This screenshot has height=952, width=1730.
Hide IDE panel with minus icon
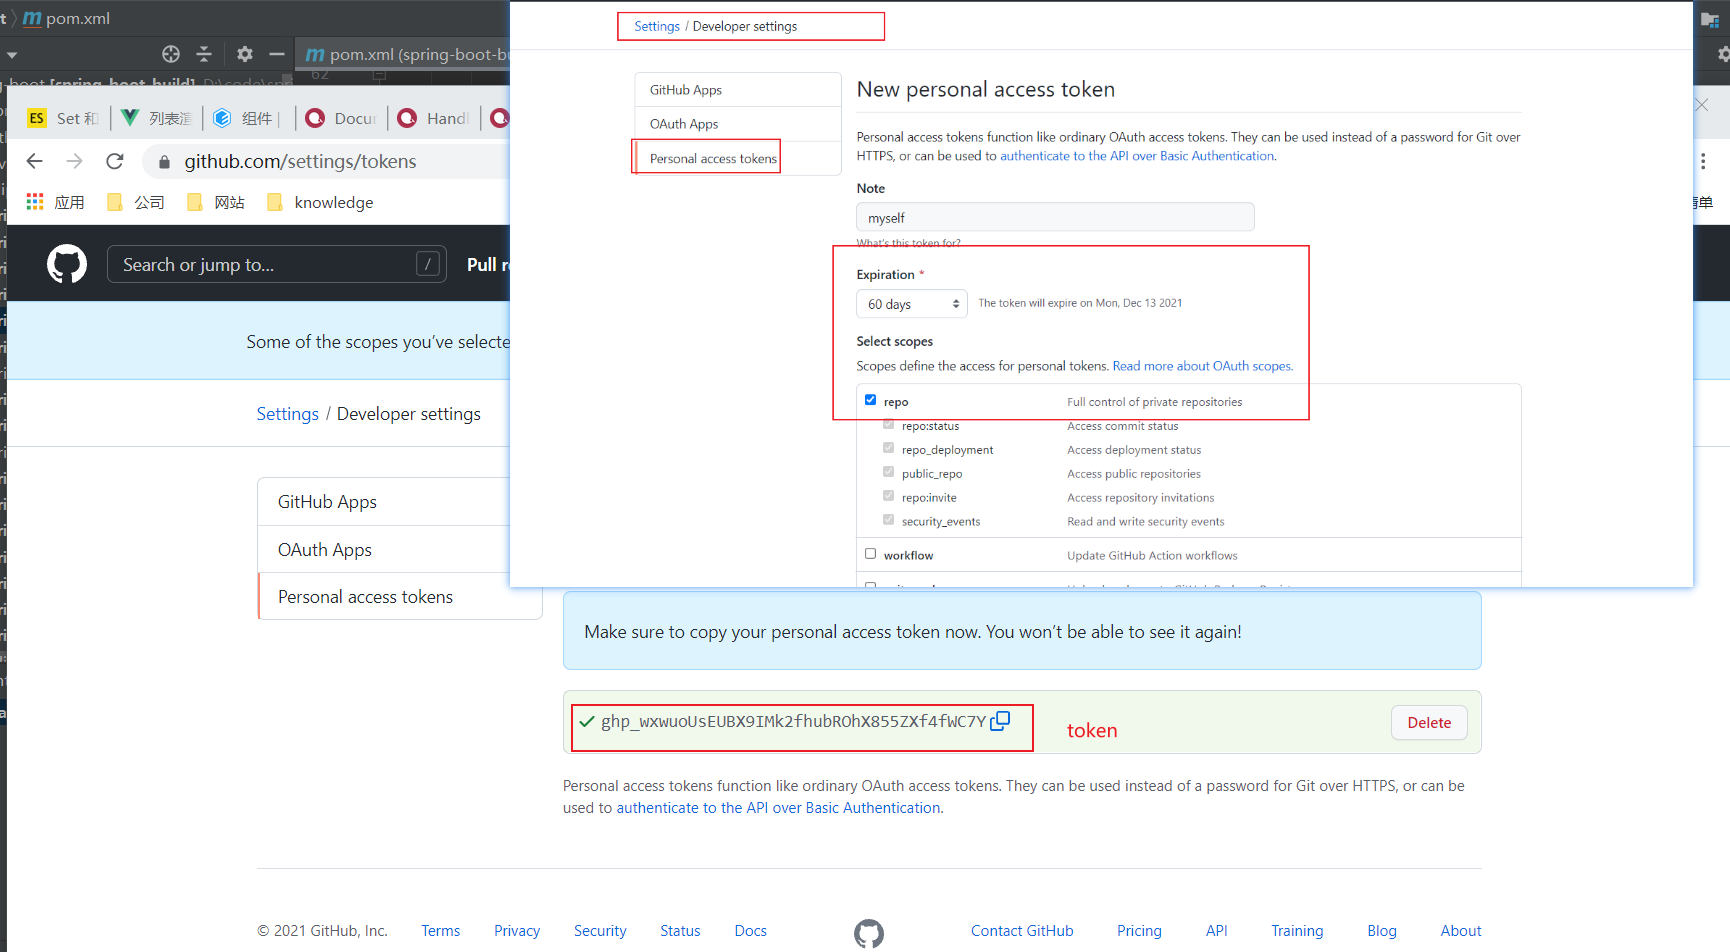pos(277,54)
